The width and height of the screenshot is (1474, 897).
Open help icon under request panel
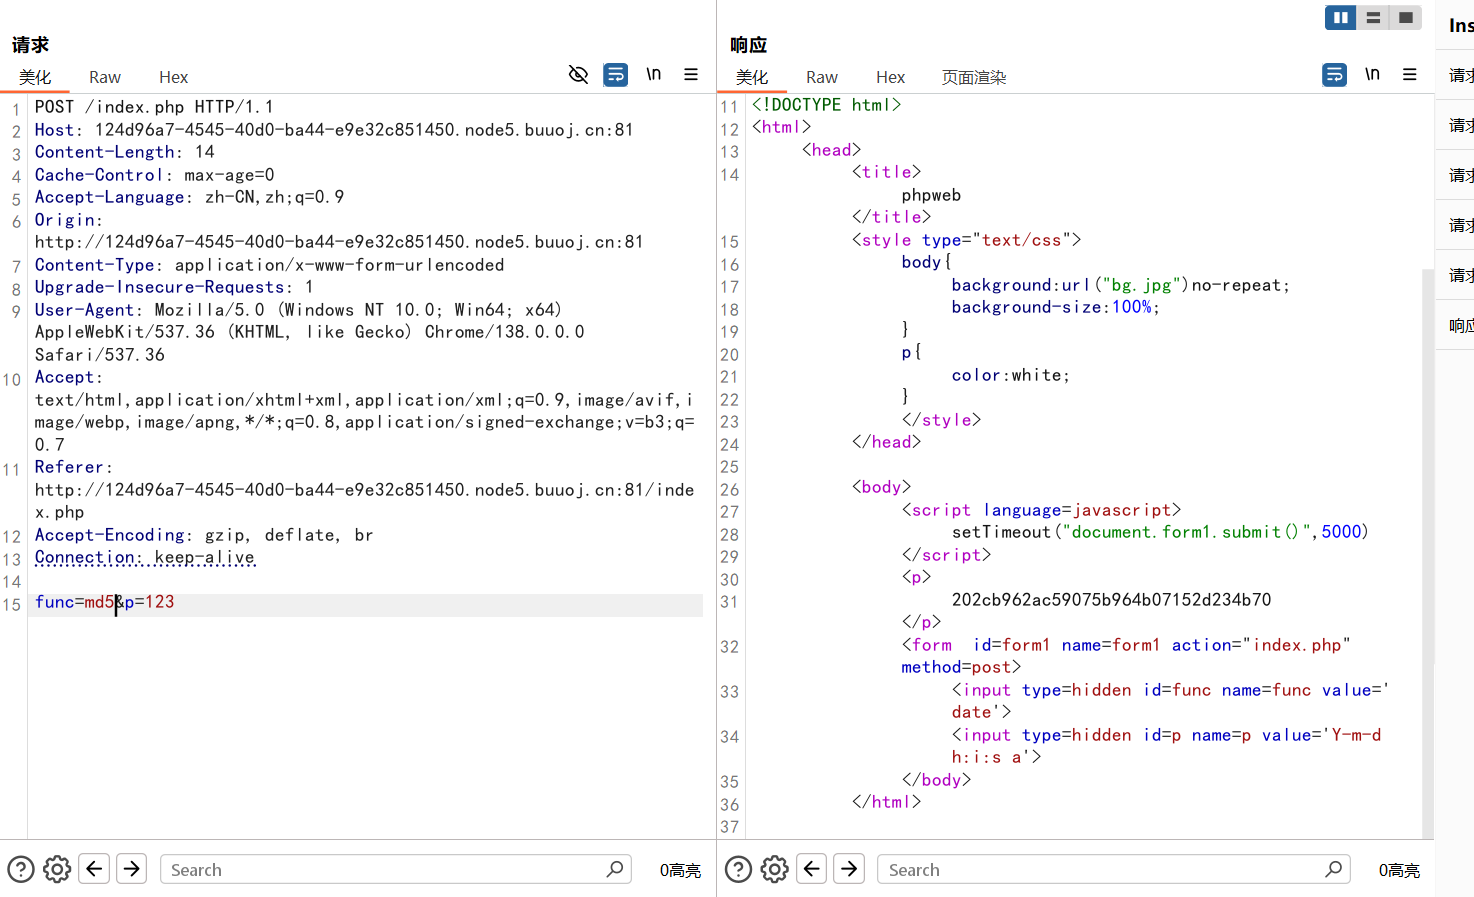coord(21,869)
